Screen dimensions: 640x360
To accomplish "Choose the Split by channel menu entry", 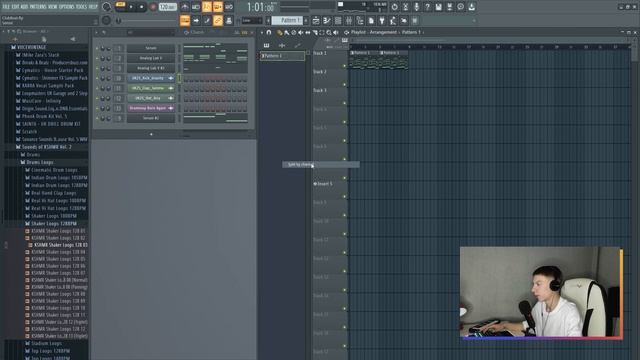I will 321,164.
